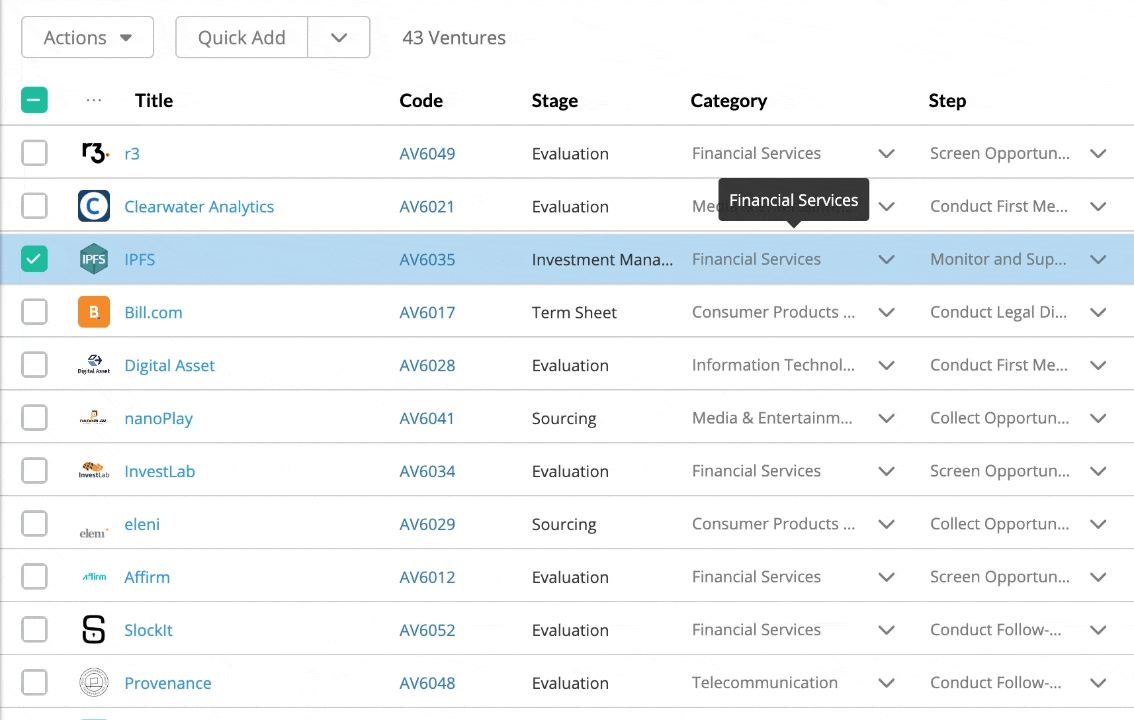The height and width of the screenshot is (720, 1134).
Task: Open Step dropdown for SlockIt
Action: coord(1098,630)
